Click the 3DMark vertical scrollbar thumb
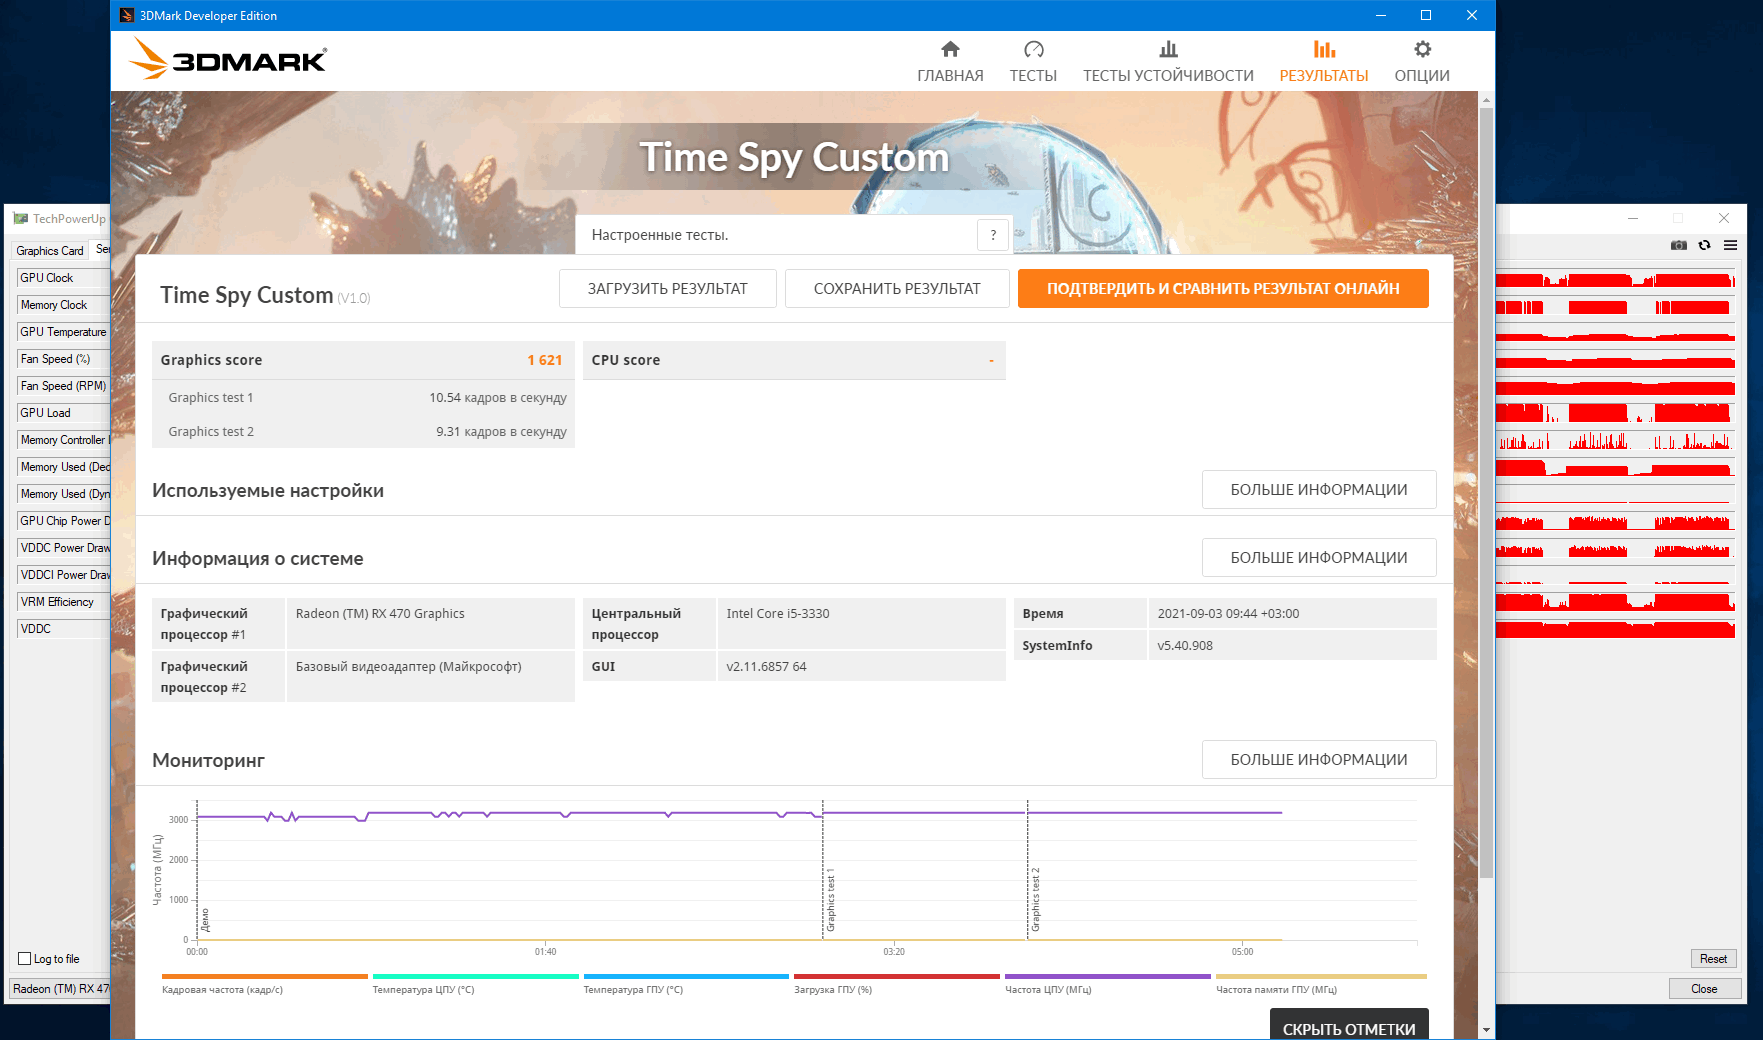Viewport: 1763px width, 1040px height. coord(1486,492)
